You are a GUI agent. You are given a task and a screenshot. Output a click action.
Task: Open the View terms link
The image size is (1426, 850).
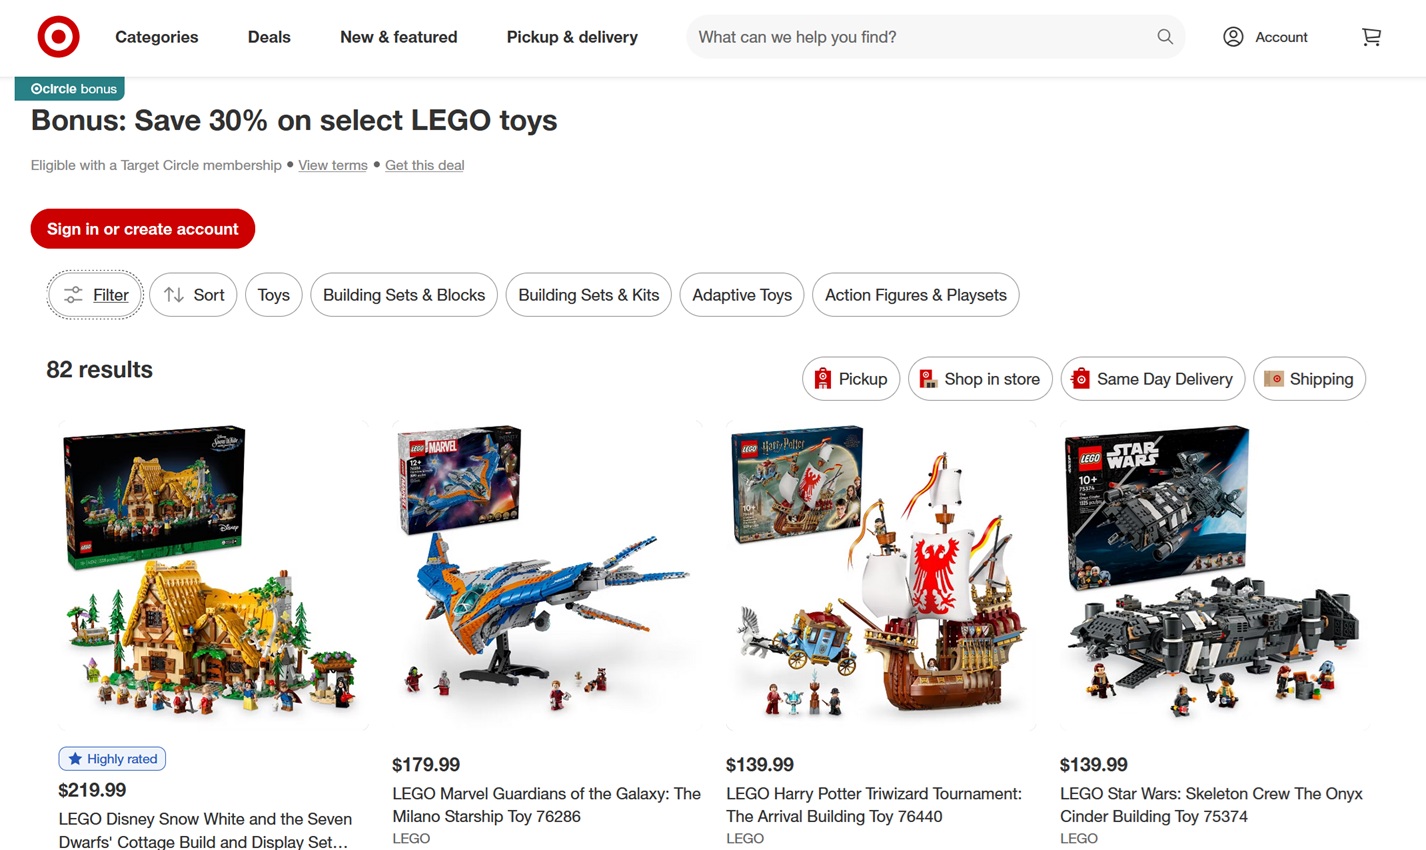point(333,165)
